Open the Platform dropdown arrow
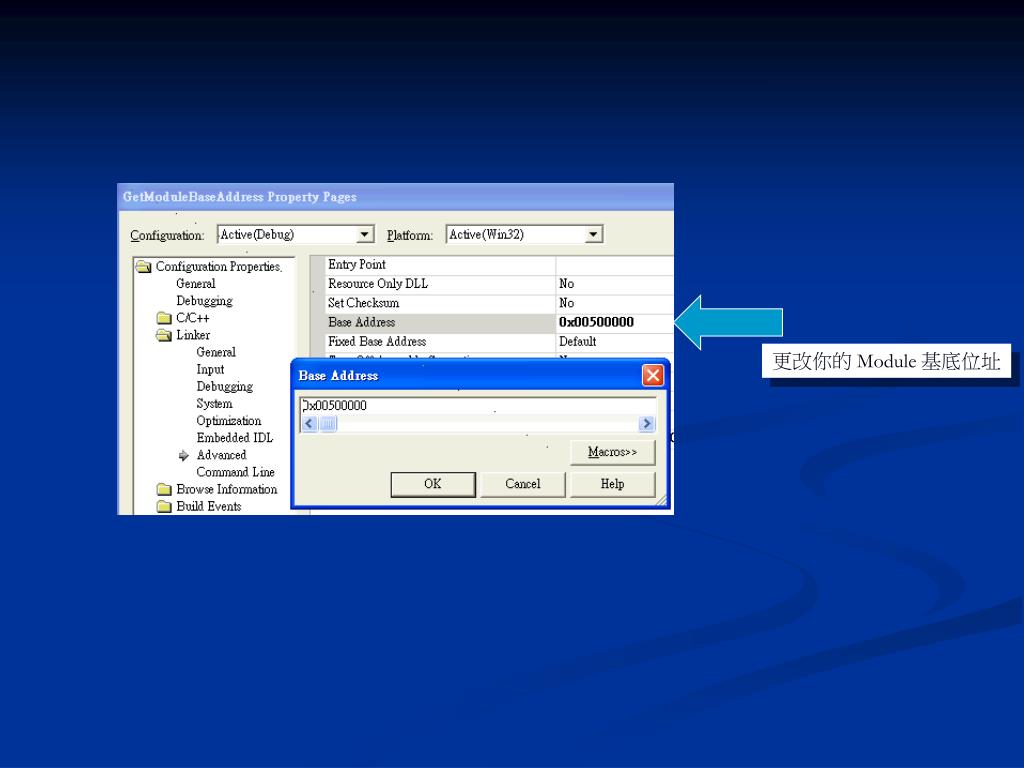 tap(593, 234)
